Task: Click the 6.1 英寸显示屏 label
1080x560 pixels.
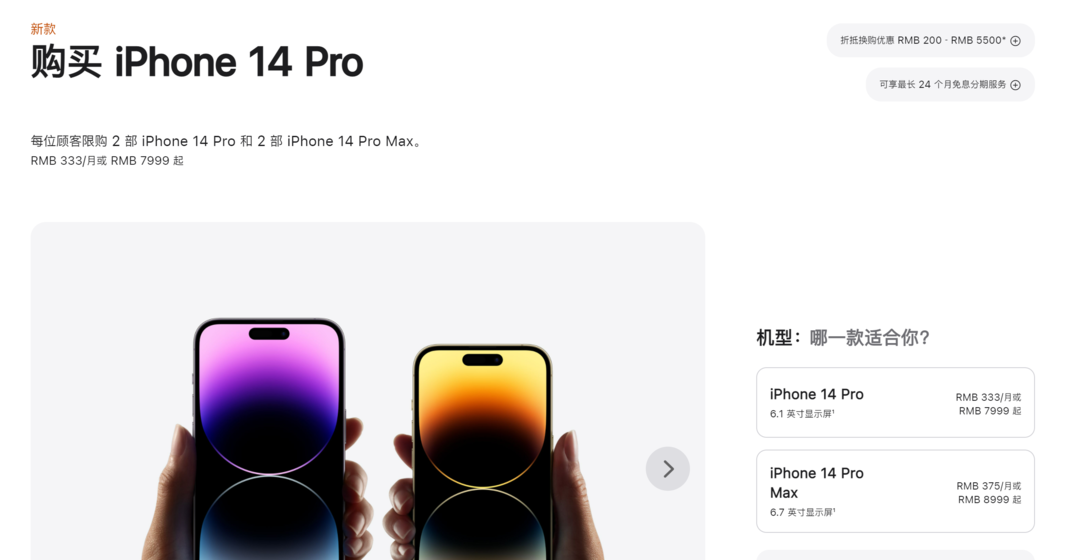Action: click(x=802, y=413)
